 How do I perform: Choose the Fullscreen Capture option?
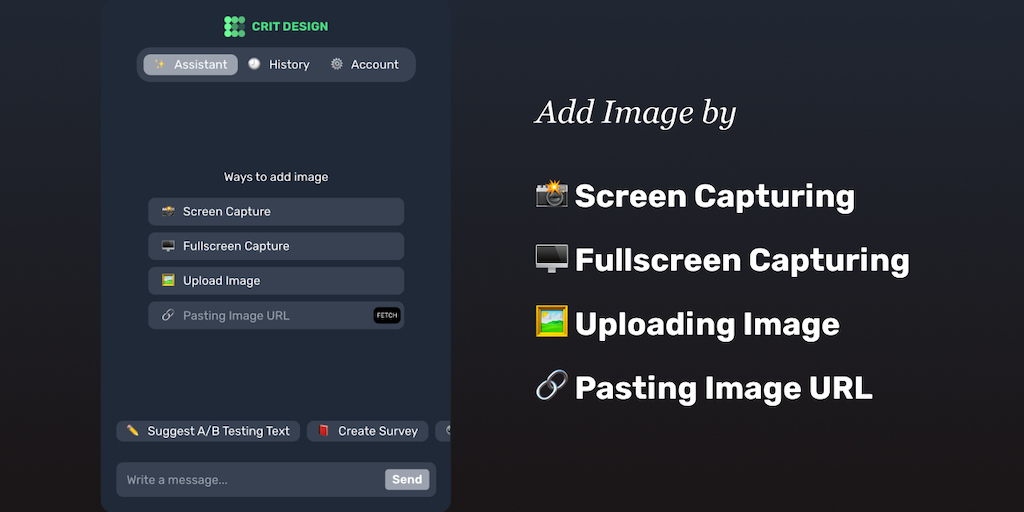276,246
